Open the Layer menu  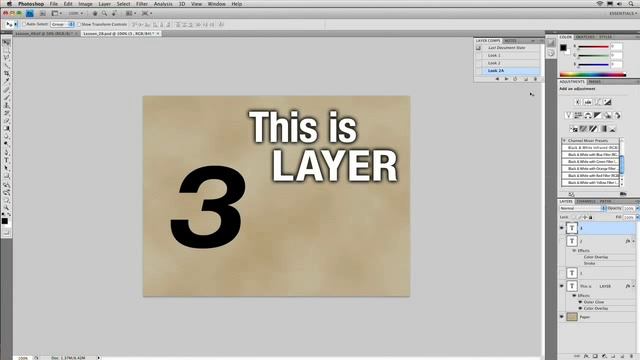104,4
